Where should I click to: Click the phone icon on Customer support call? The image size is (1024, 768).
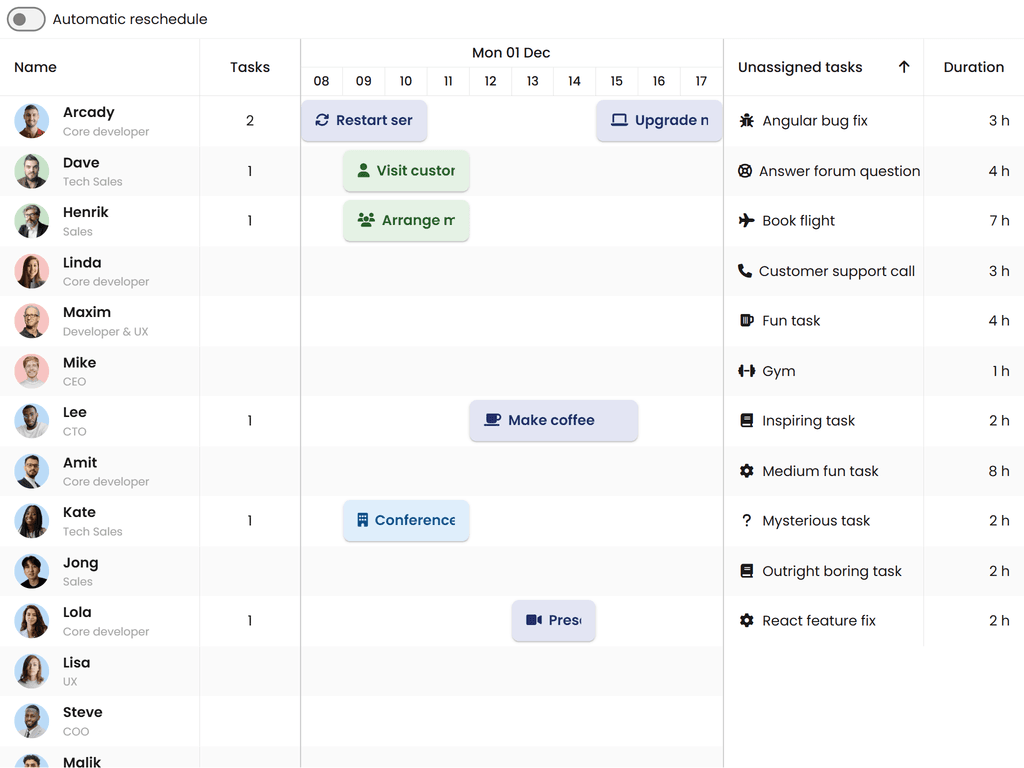[746, 270]
